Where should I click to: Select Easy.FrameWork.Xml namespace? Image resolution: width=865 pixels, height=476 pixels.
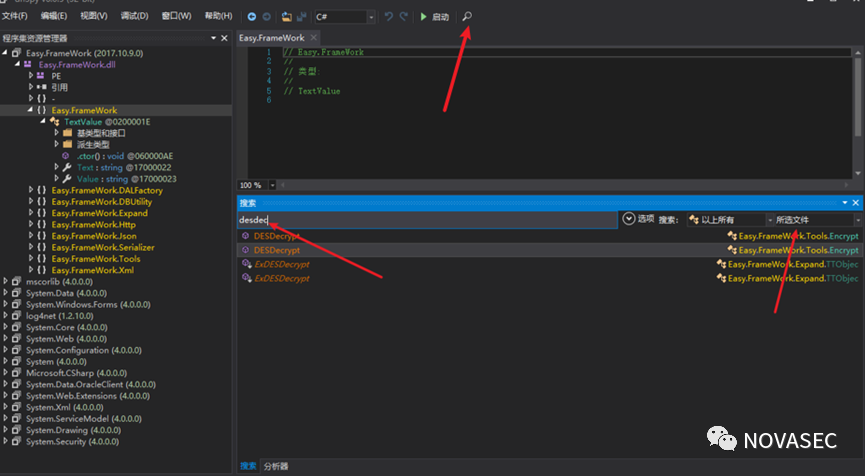[x=93, y=270]
